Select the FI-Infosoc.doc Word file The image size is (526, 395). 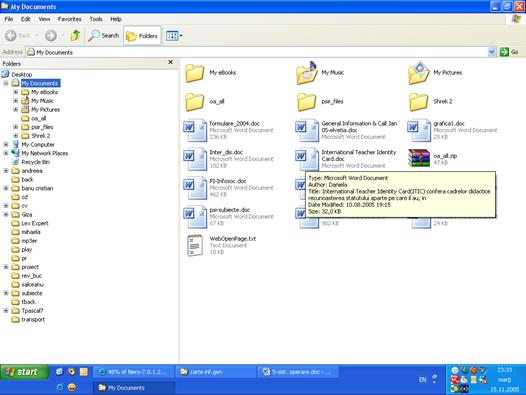[229, 188]
